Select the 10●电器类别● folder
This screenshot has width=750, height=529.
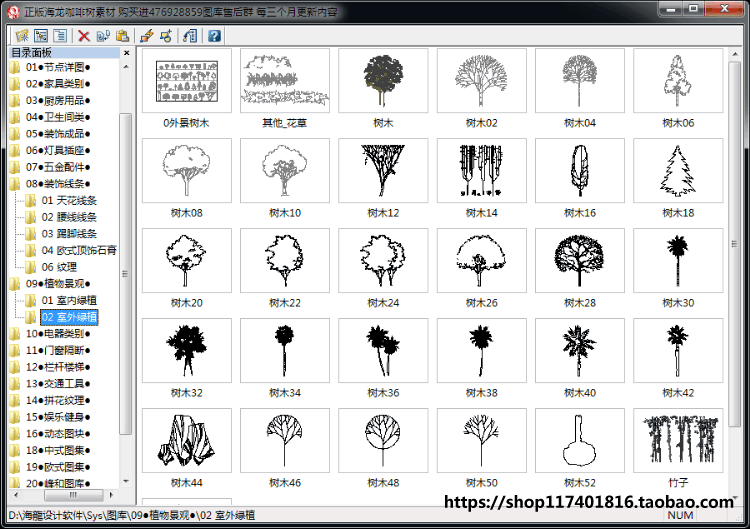pos(58,333)
